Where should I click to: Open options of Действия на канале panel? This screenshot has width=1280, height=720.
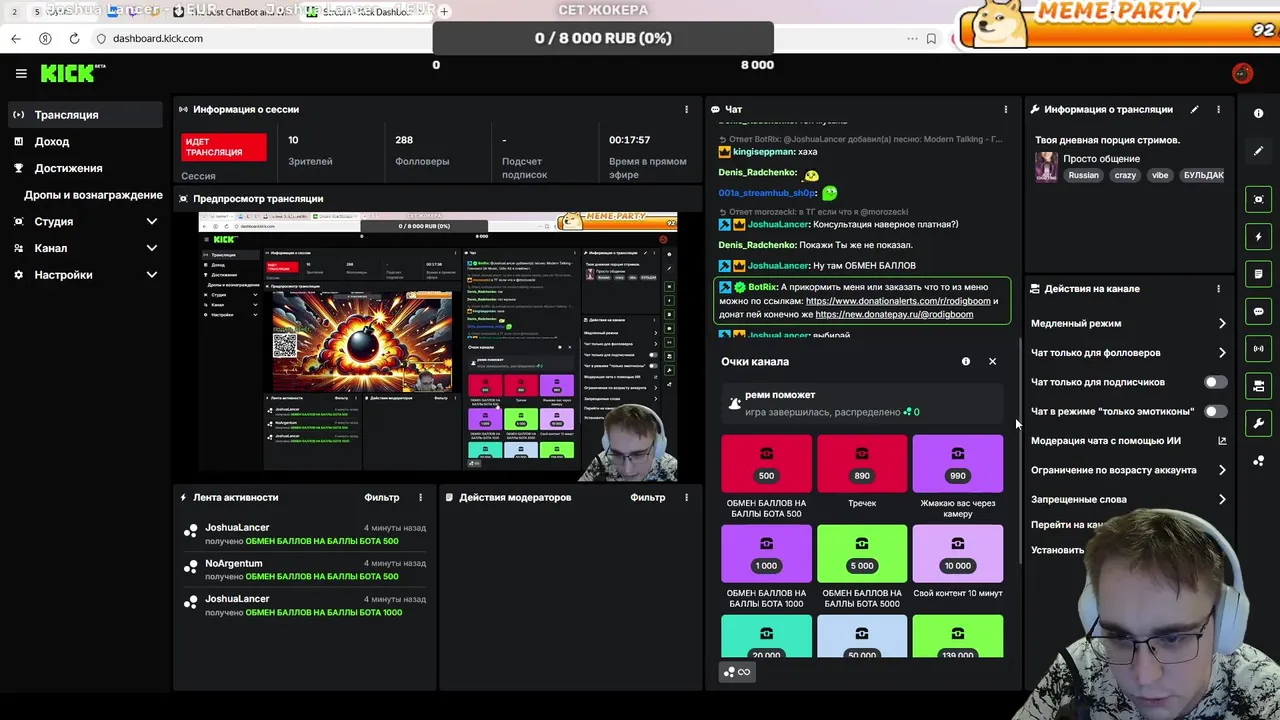click(1218, 288)
